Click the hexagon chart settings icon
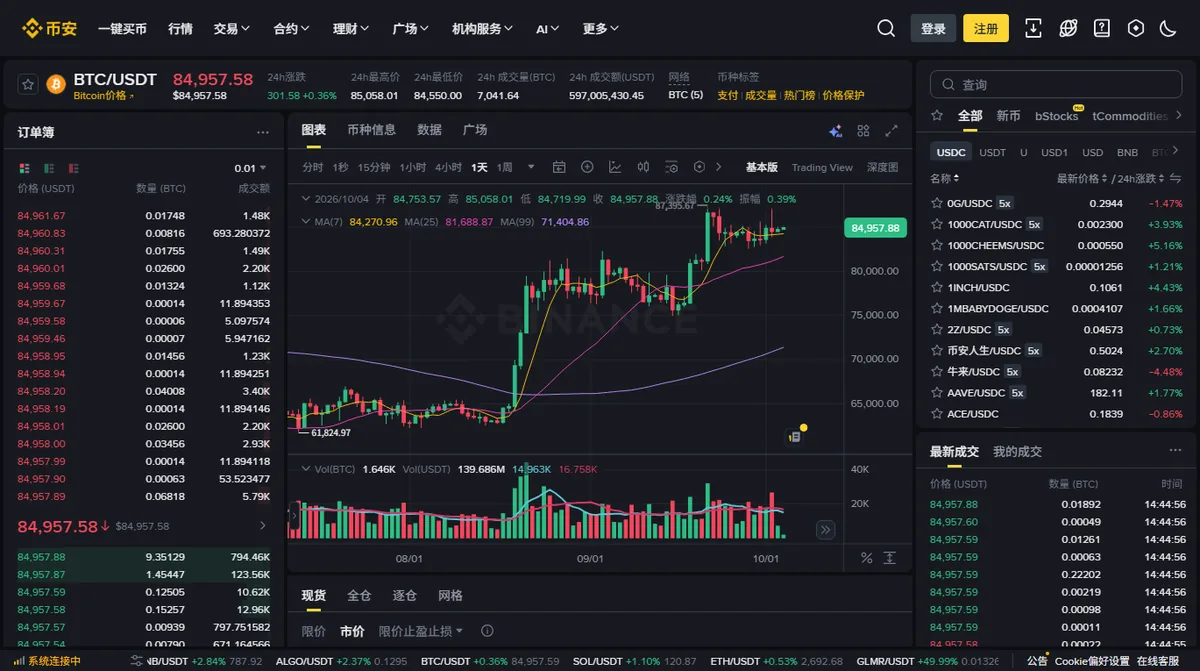The image size is (1200, 671). (x=699, y=167)
